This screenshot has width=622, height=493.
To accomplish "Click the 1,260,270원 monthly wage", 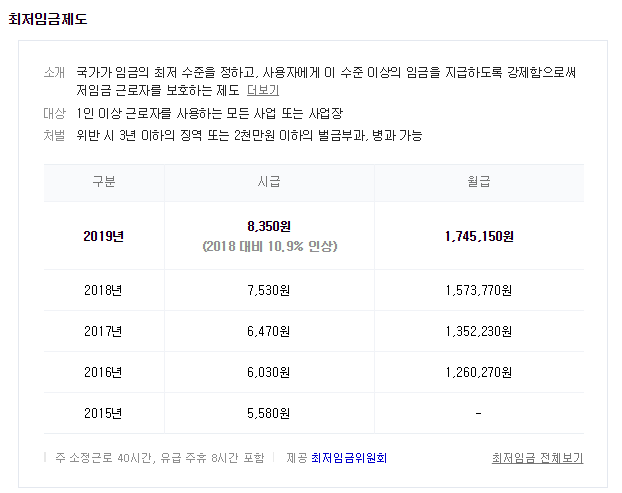I will pyautogui.click(x=478, y=372).
